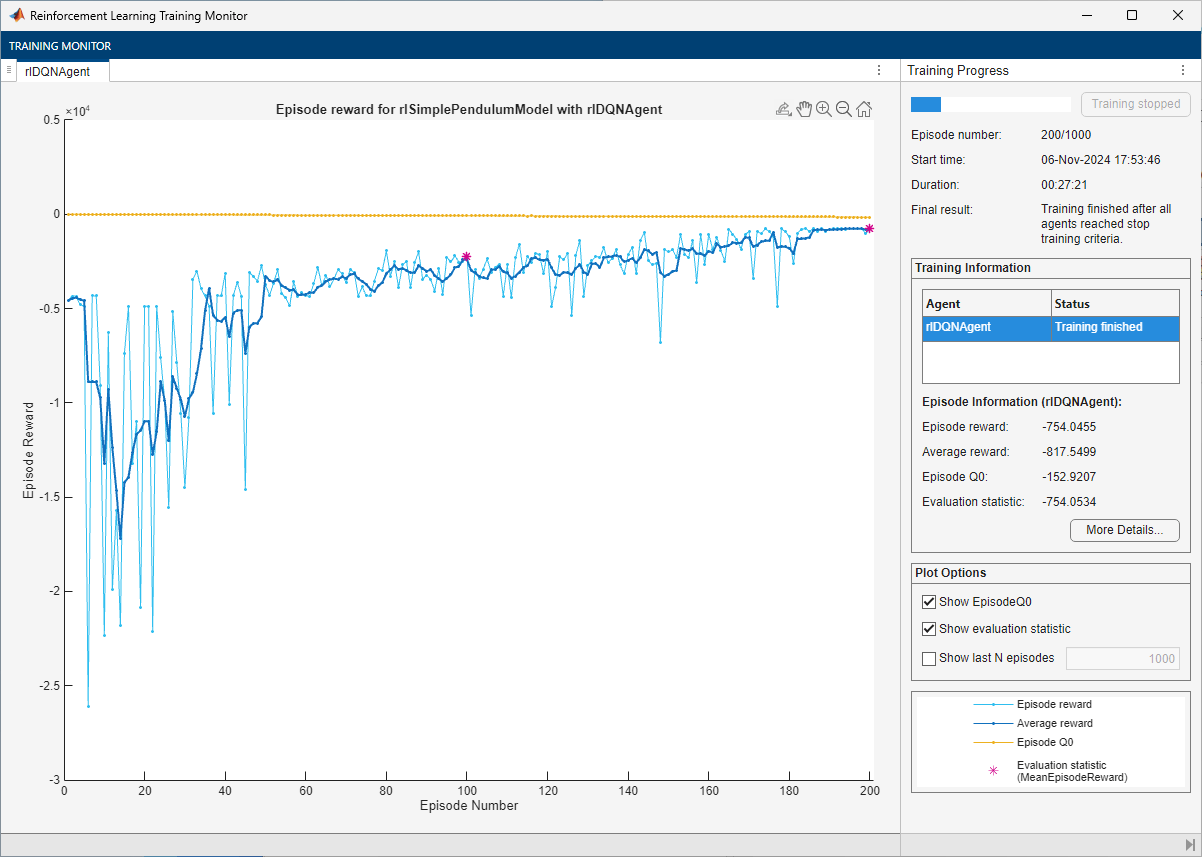This screenshot has height=857, width=1202.
Task: Activate the Zoom In magnifier
Action: (824, 110)
